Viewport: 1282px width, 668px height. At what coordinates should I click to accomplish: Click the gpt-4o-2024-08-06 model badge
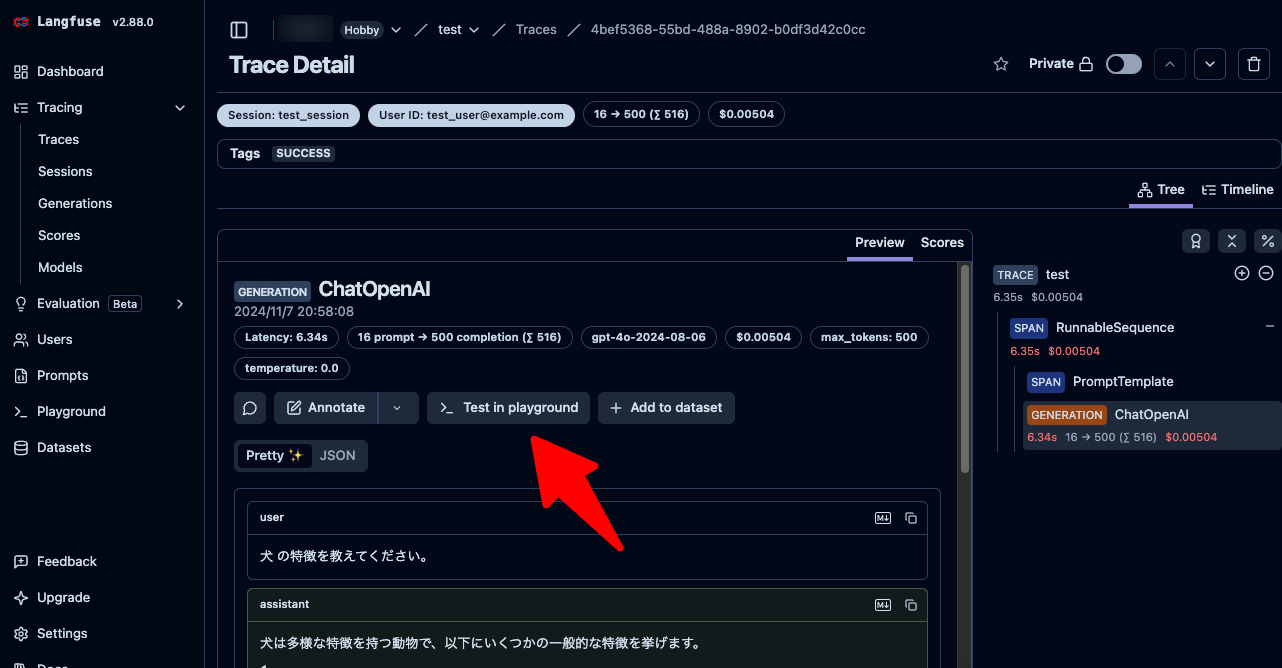pos(648,338)
